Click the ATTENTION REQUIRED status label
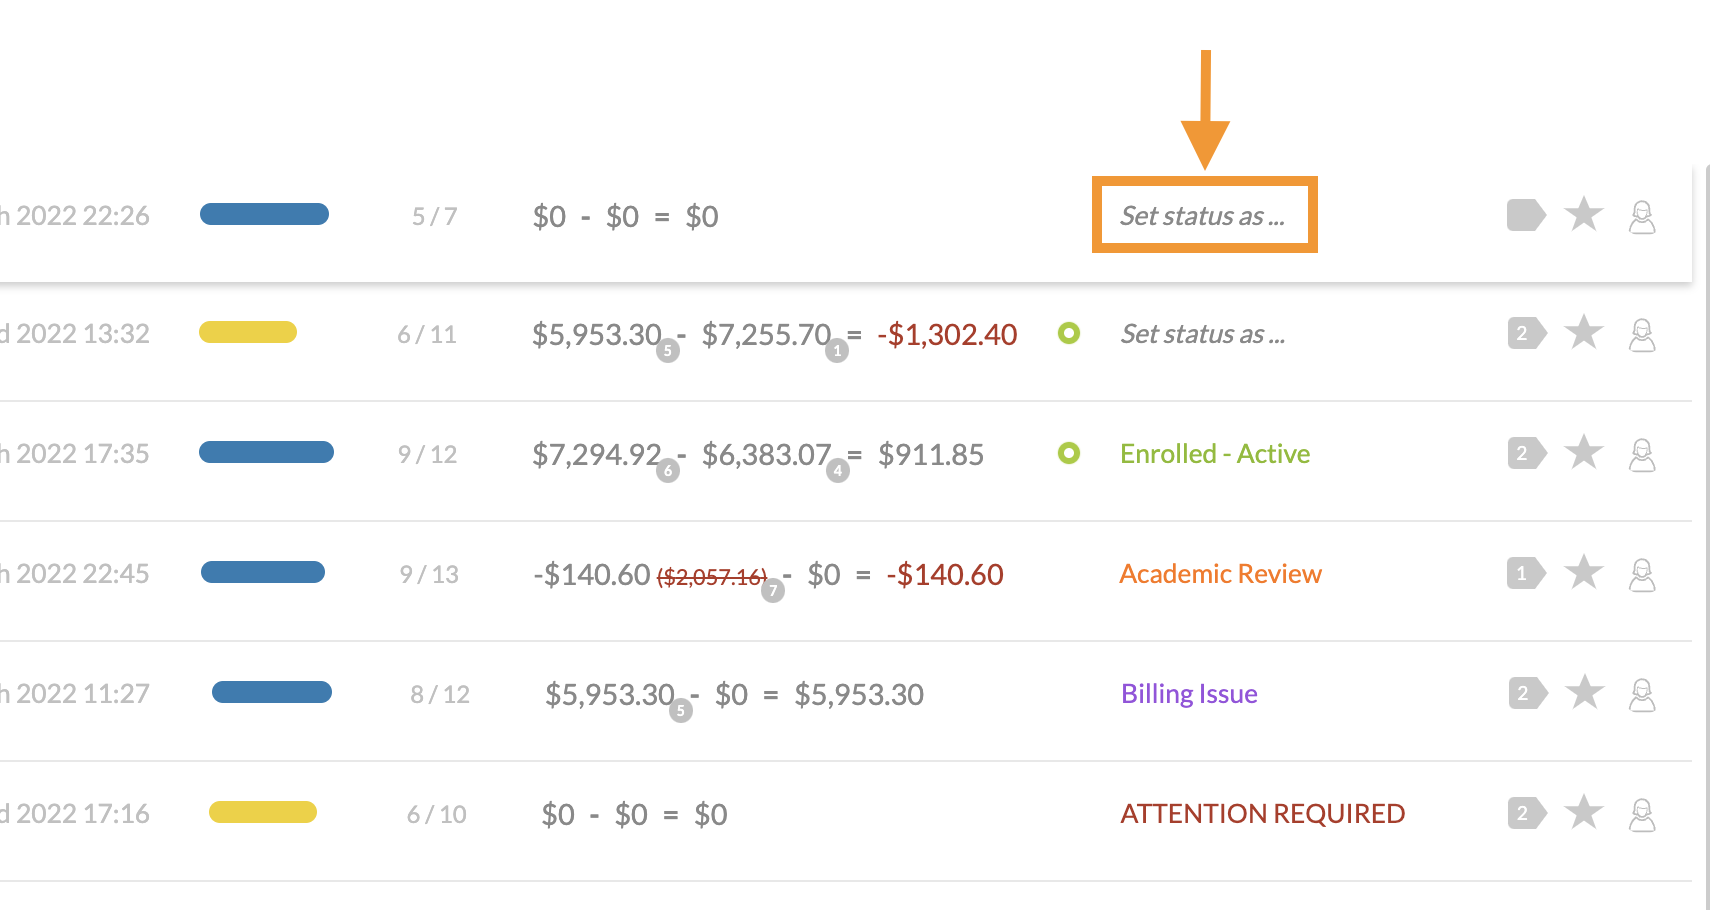 click(1262, 814)
